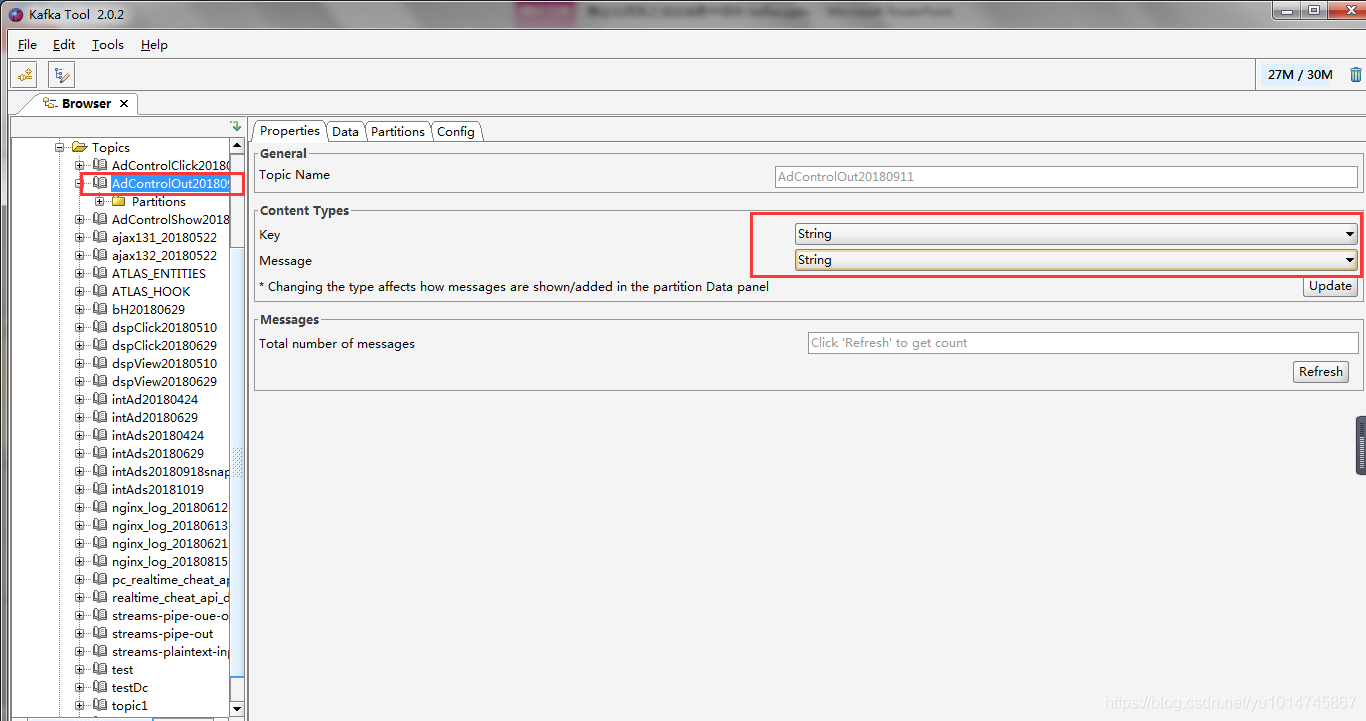Switch to the Data tab
The width and height of the screenshot is (1366, 721).
click(x=346, y=131)
